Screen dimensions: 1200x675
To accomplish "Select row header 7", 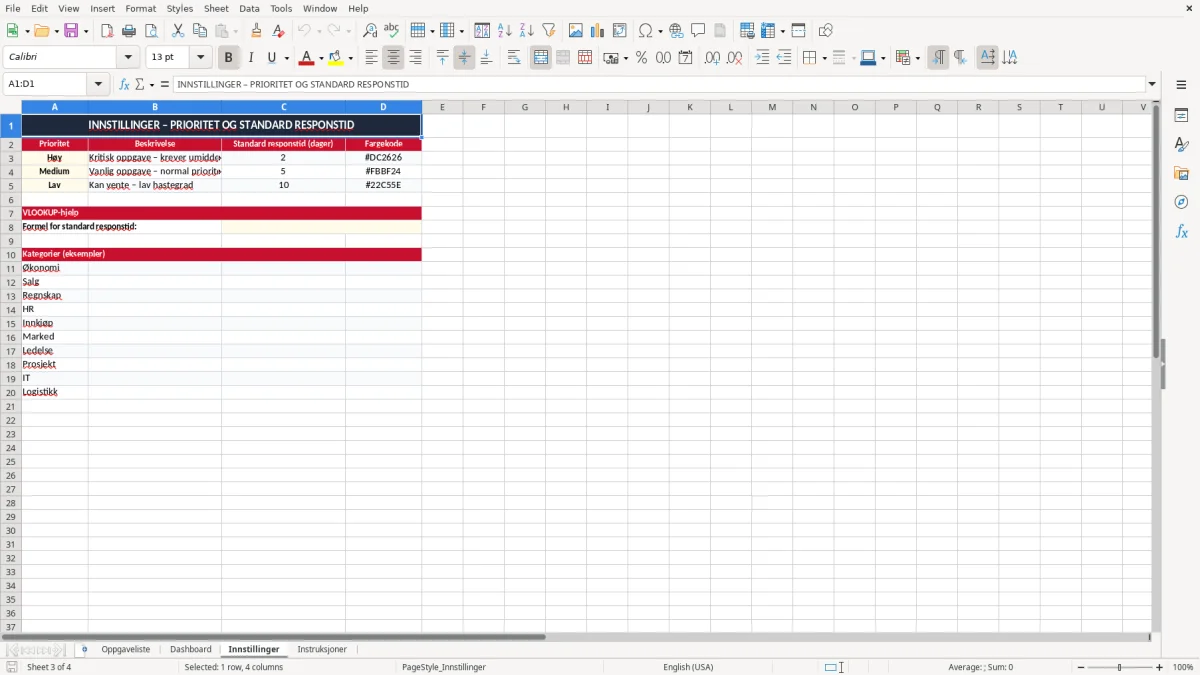I will (x=11, y=213).
